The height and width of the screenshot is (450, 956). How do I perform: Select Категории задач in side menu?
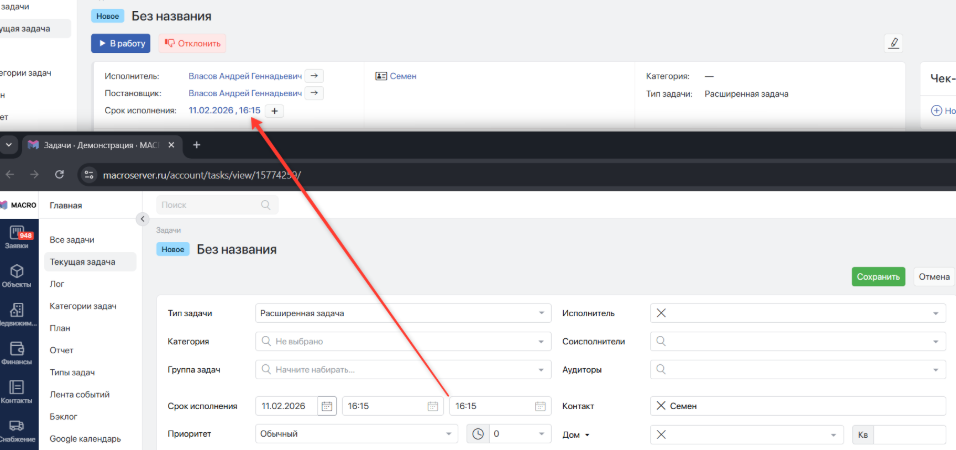[83, 306]
